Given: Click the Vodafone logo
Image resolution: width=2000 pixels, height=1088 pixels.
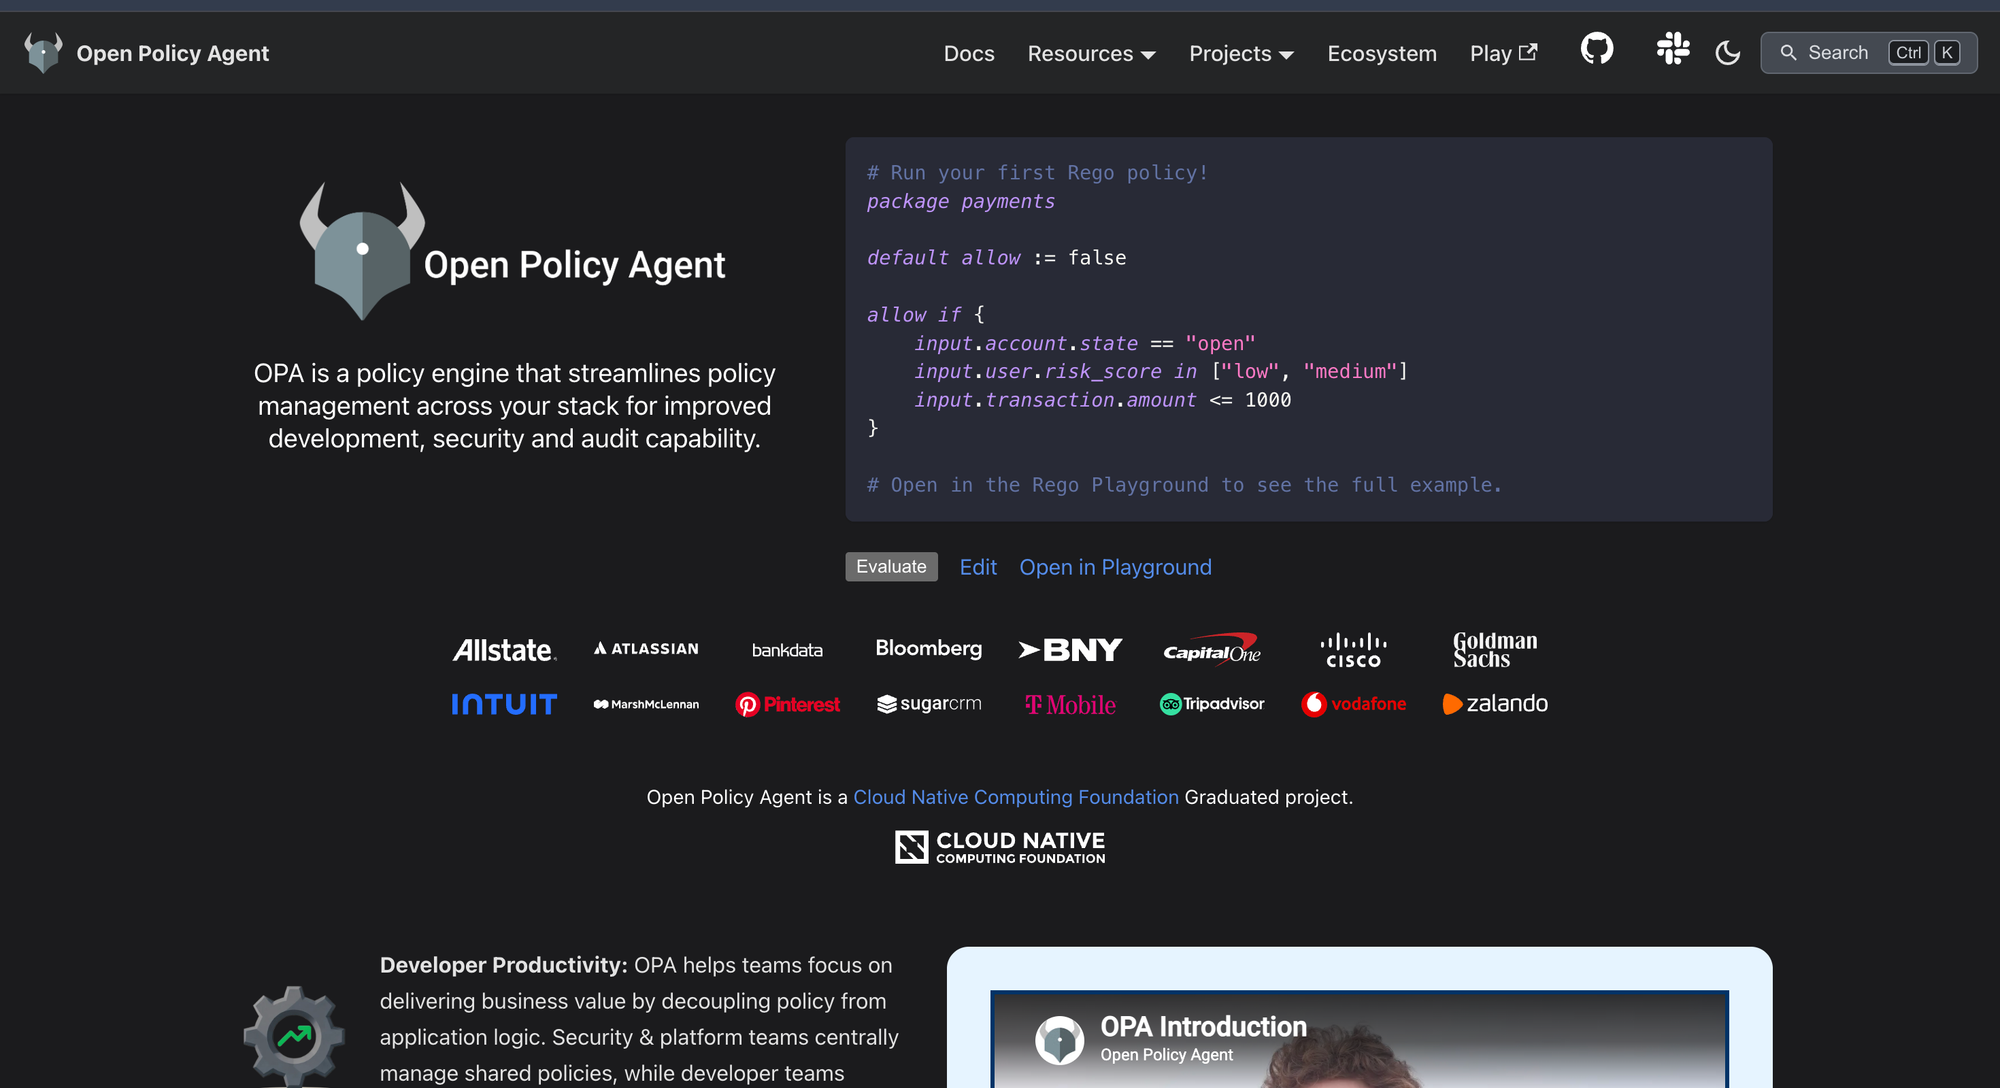Looking at the screenshot, I should [x=1353, y=704].
